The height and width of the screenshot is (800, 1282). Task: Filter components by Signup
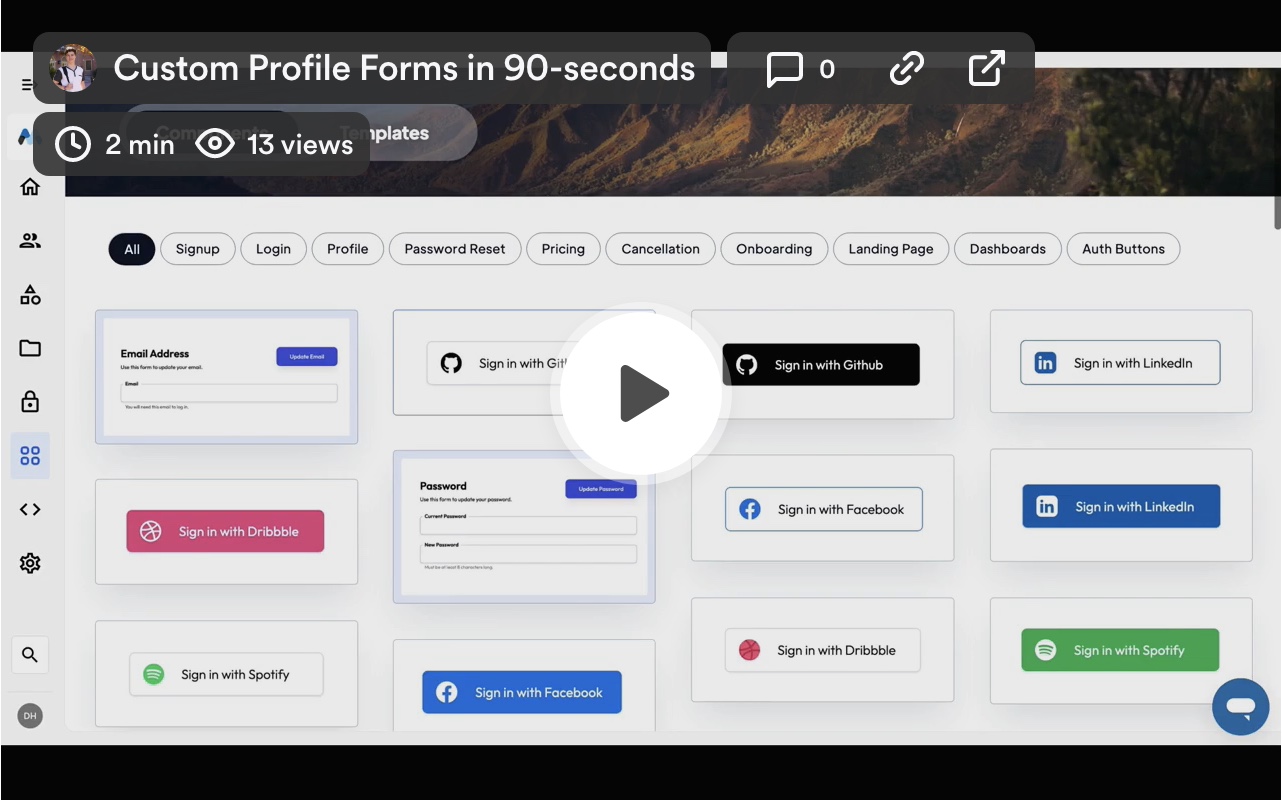(x=198, y=249)
